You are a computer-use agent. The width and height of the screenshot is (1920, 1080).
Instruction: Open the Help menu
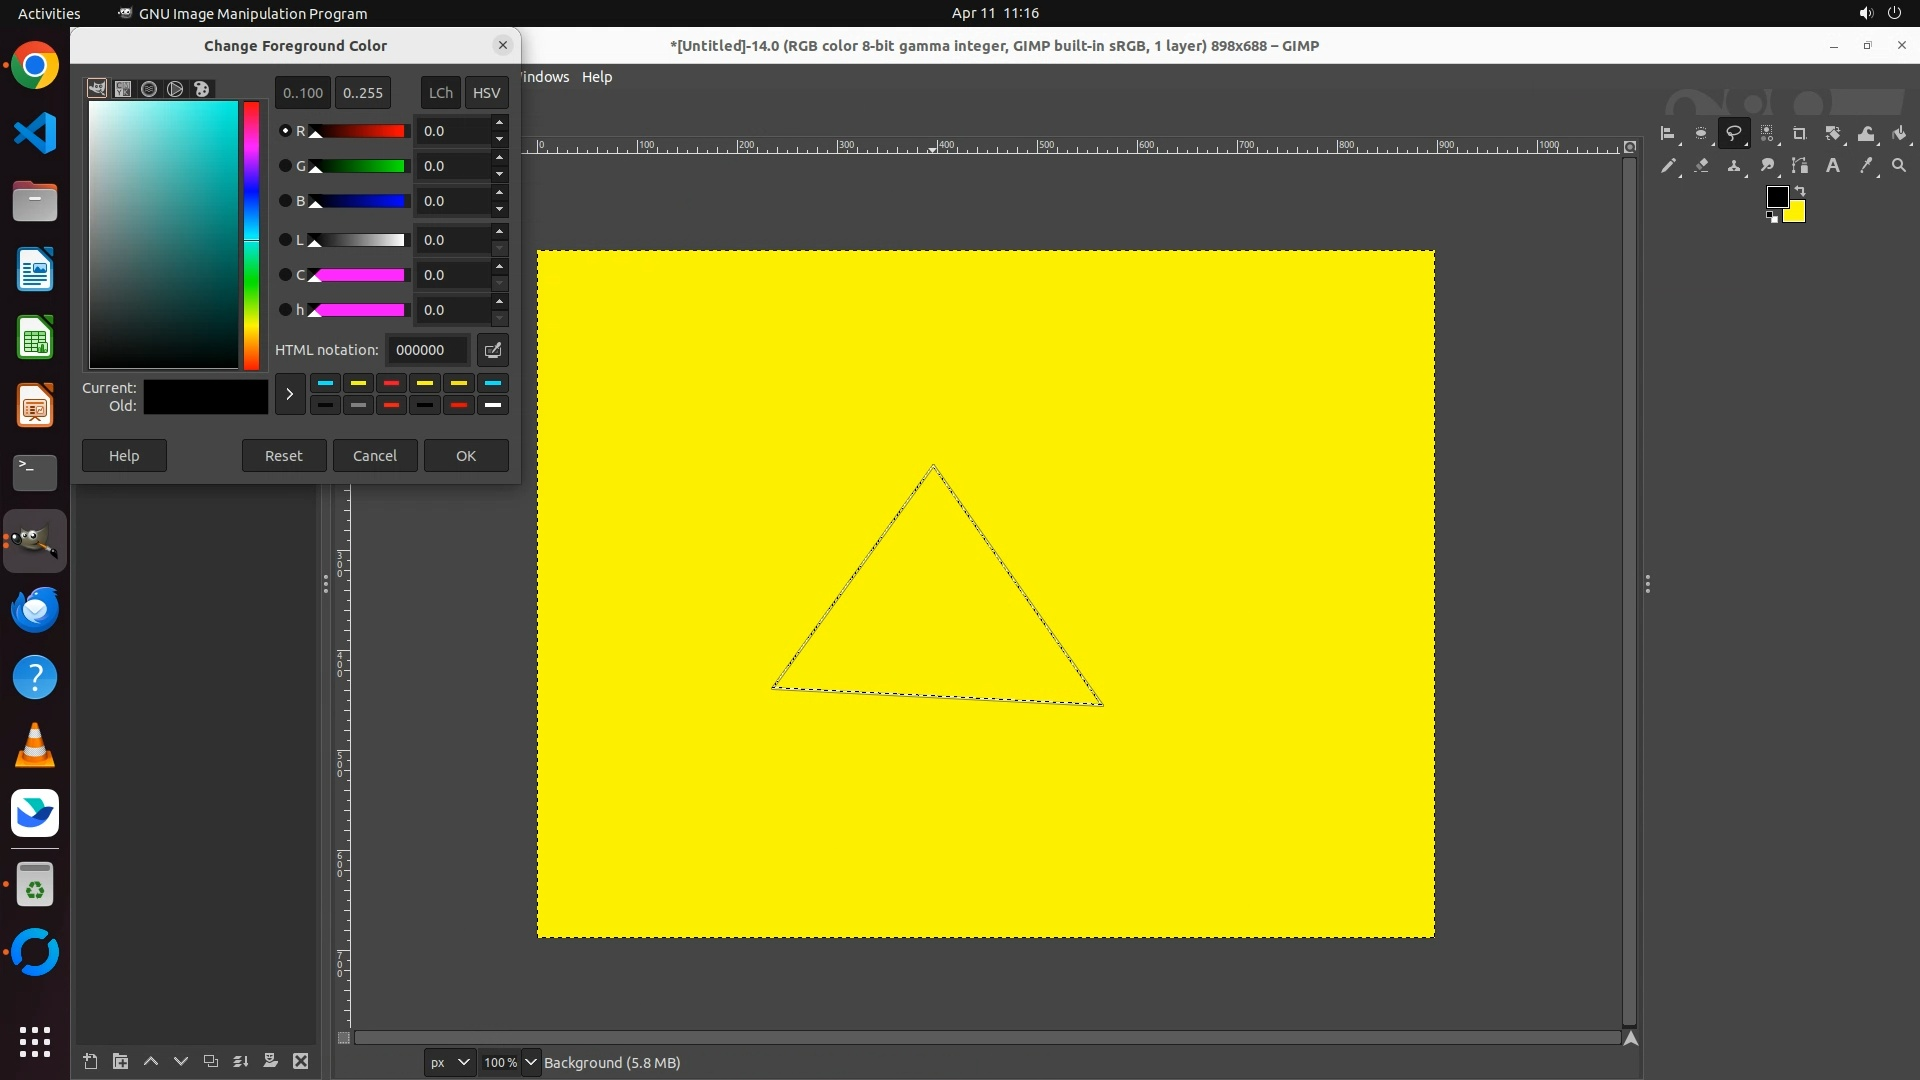pyautogui.click(x=597, y=77)
